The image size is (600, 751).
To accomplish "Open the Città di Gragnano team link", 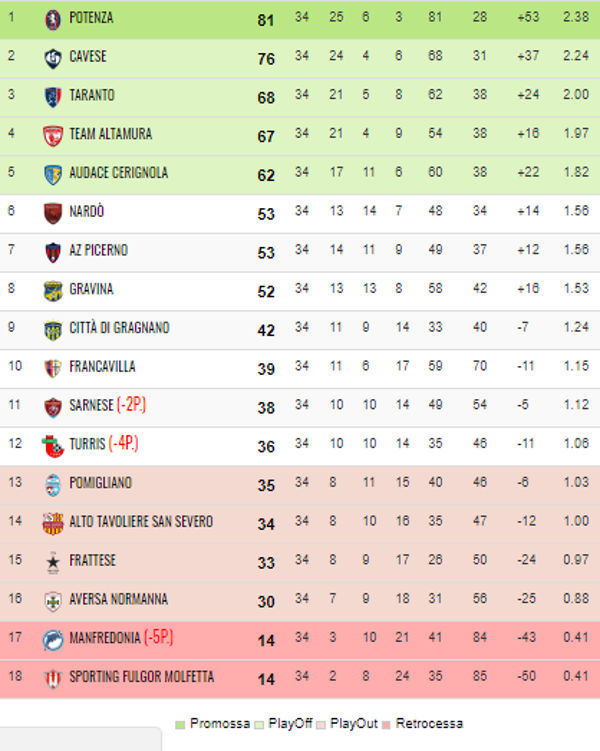I will (119, 328).
